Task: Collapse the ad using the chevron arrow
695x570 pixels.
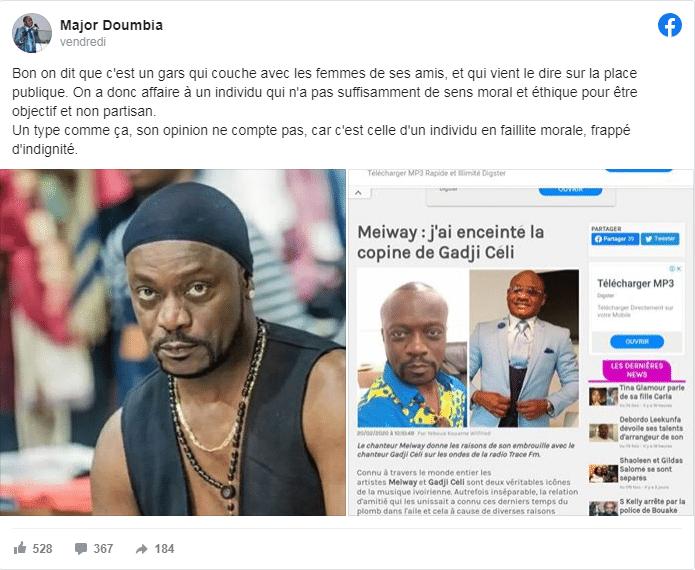Action: tap(359, 193)
